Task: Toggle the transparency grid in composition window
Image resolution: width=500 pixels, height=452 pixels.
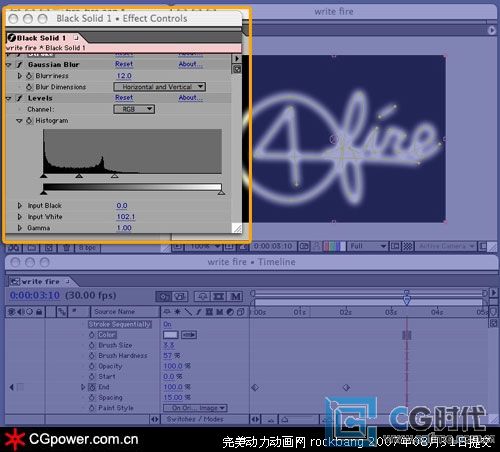Action: pyautogui.click(x=407, y=246)
